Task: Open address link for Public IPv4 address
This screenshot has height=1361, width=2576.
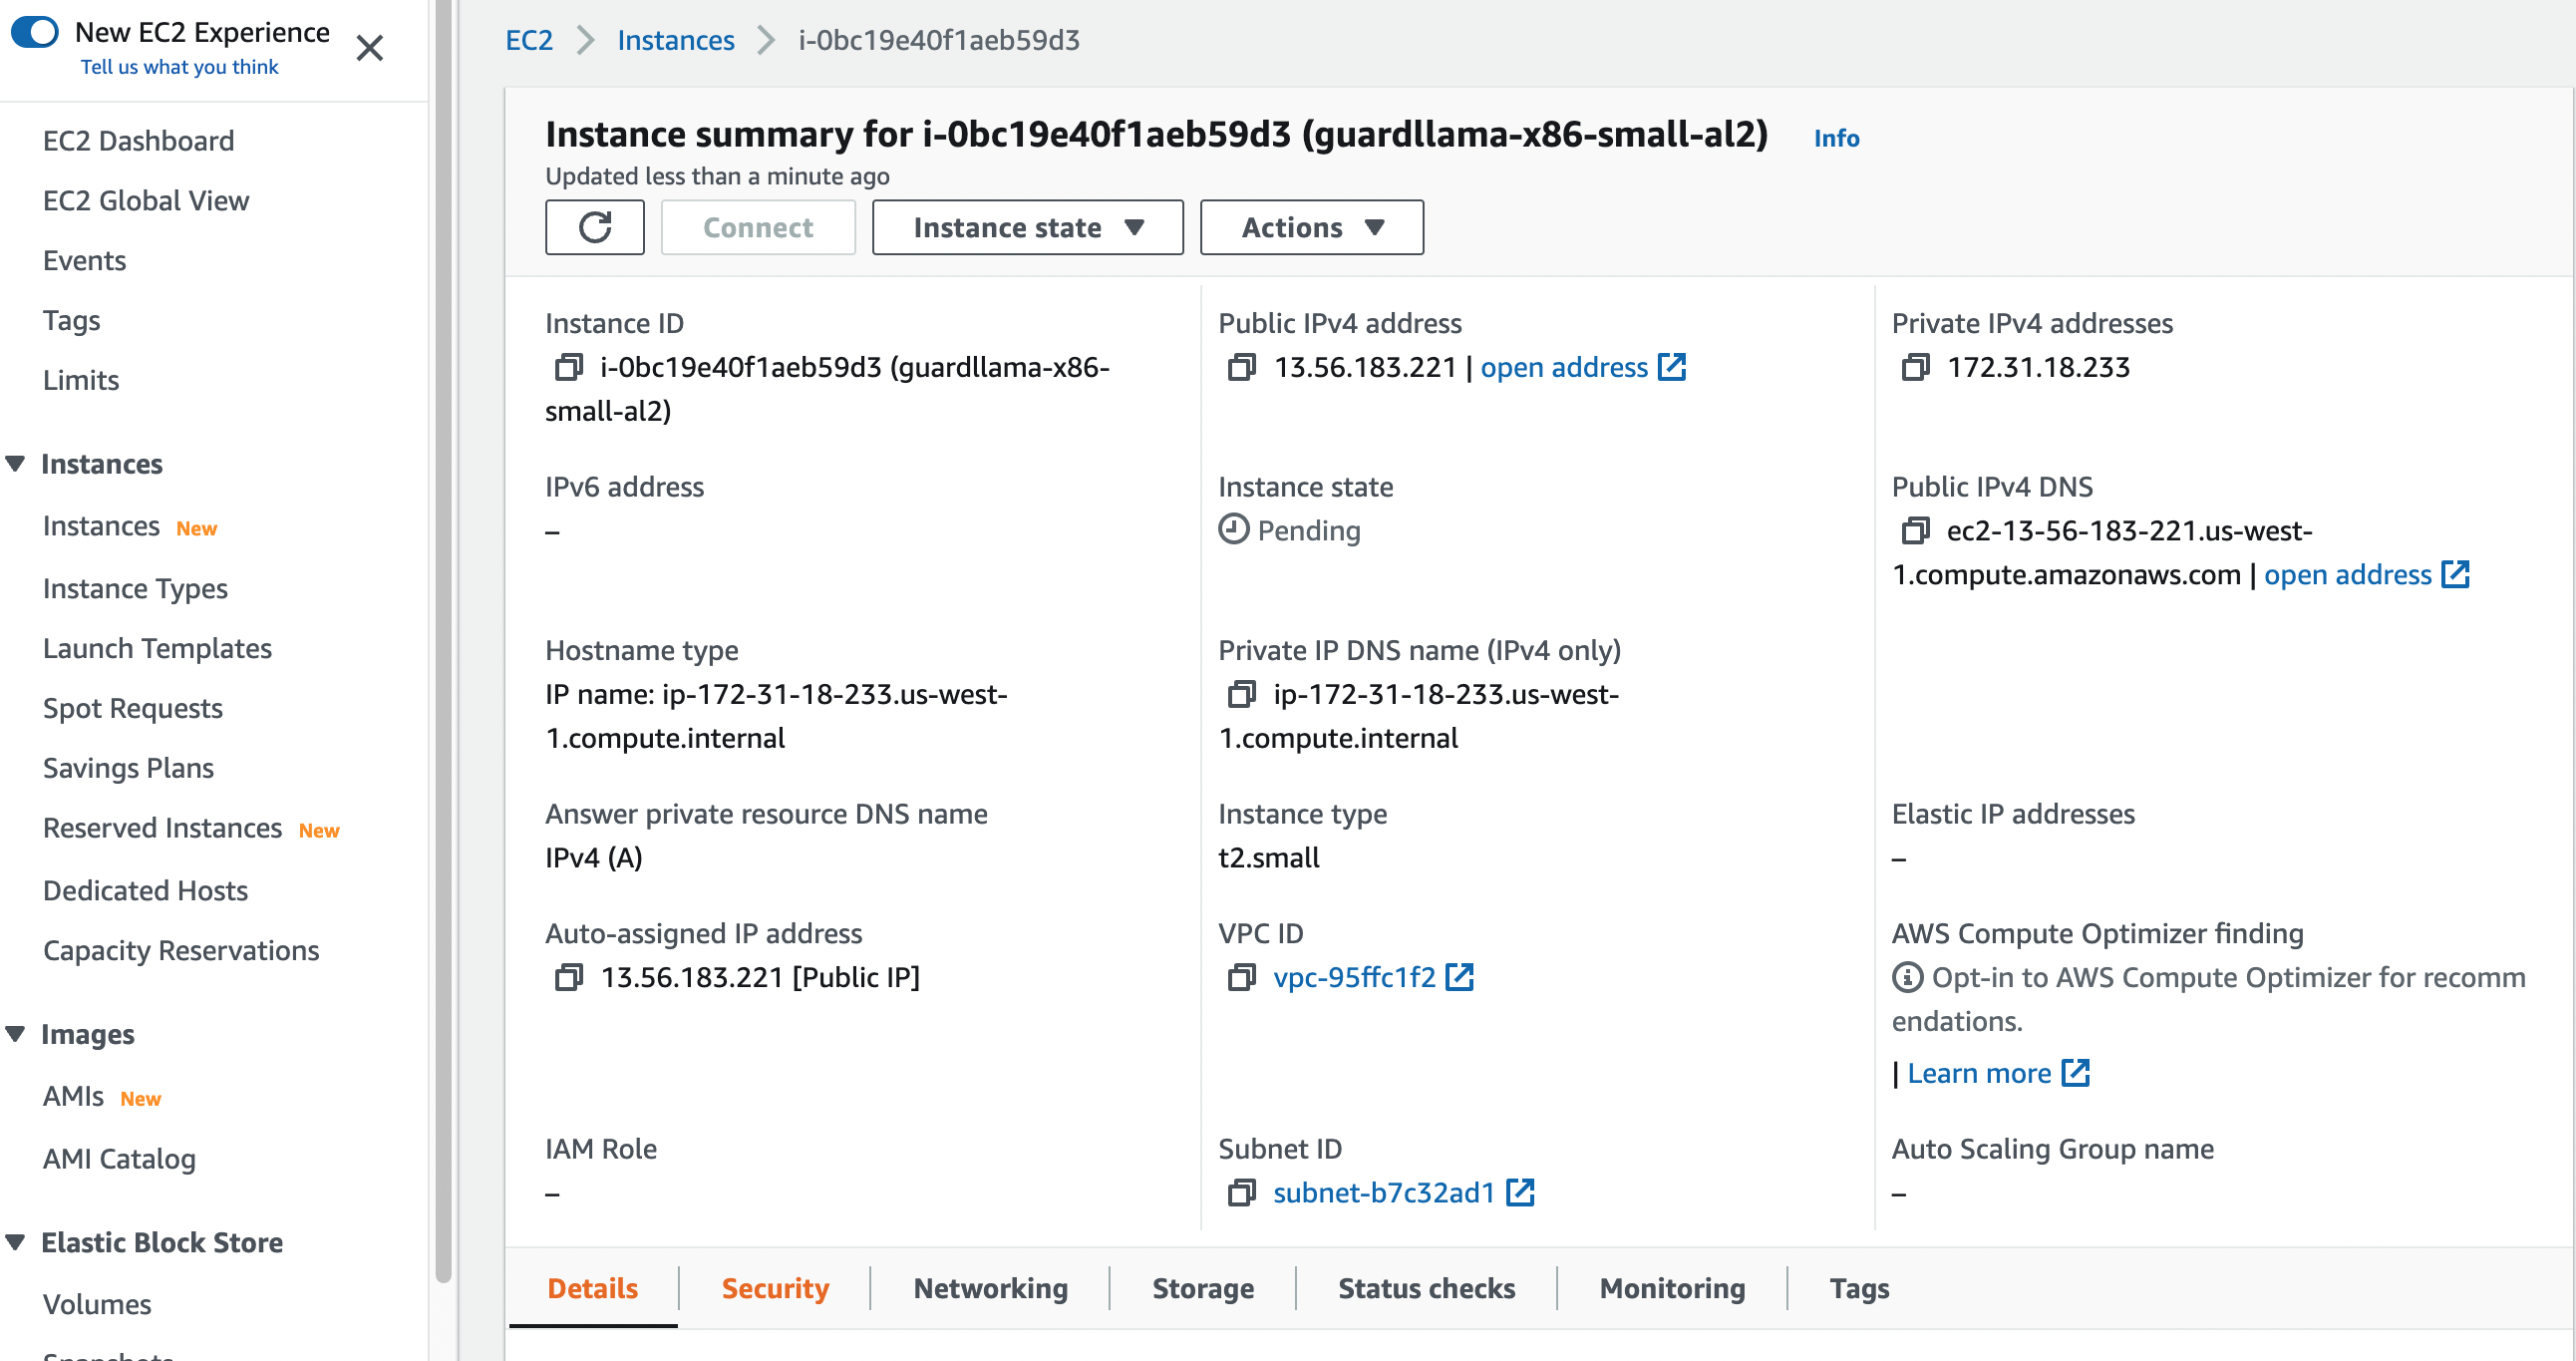Action: [1563, 367]
